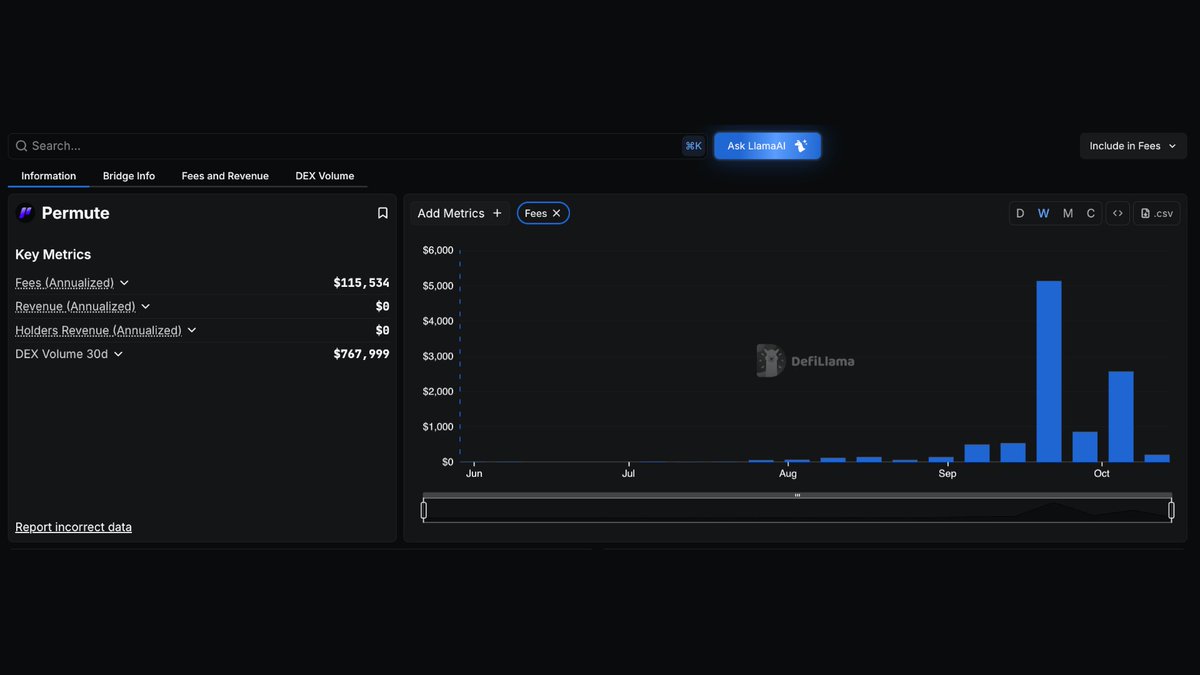Viewport: 1200px width, 675px height.
Task: Open the Fees and Revenue tab
Action: coord(225,176)
